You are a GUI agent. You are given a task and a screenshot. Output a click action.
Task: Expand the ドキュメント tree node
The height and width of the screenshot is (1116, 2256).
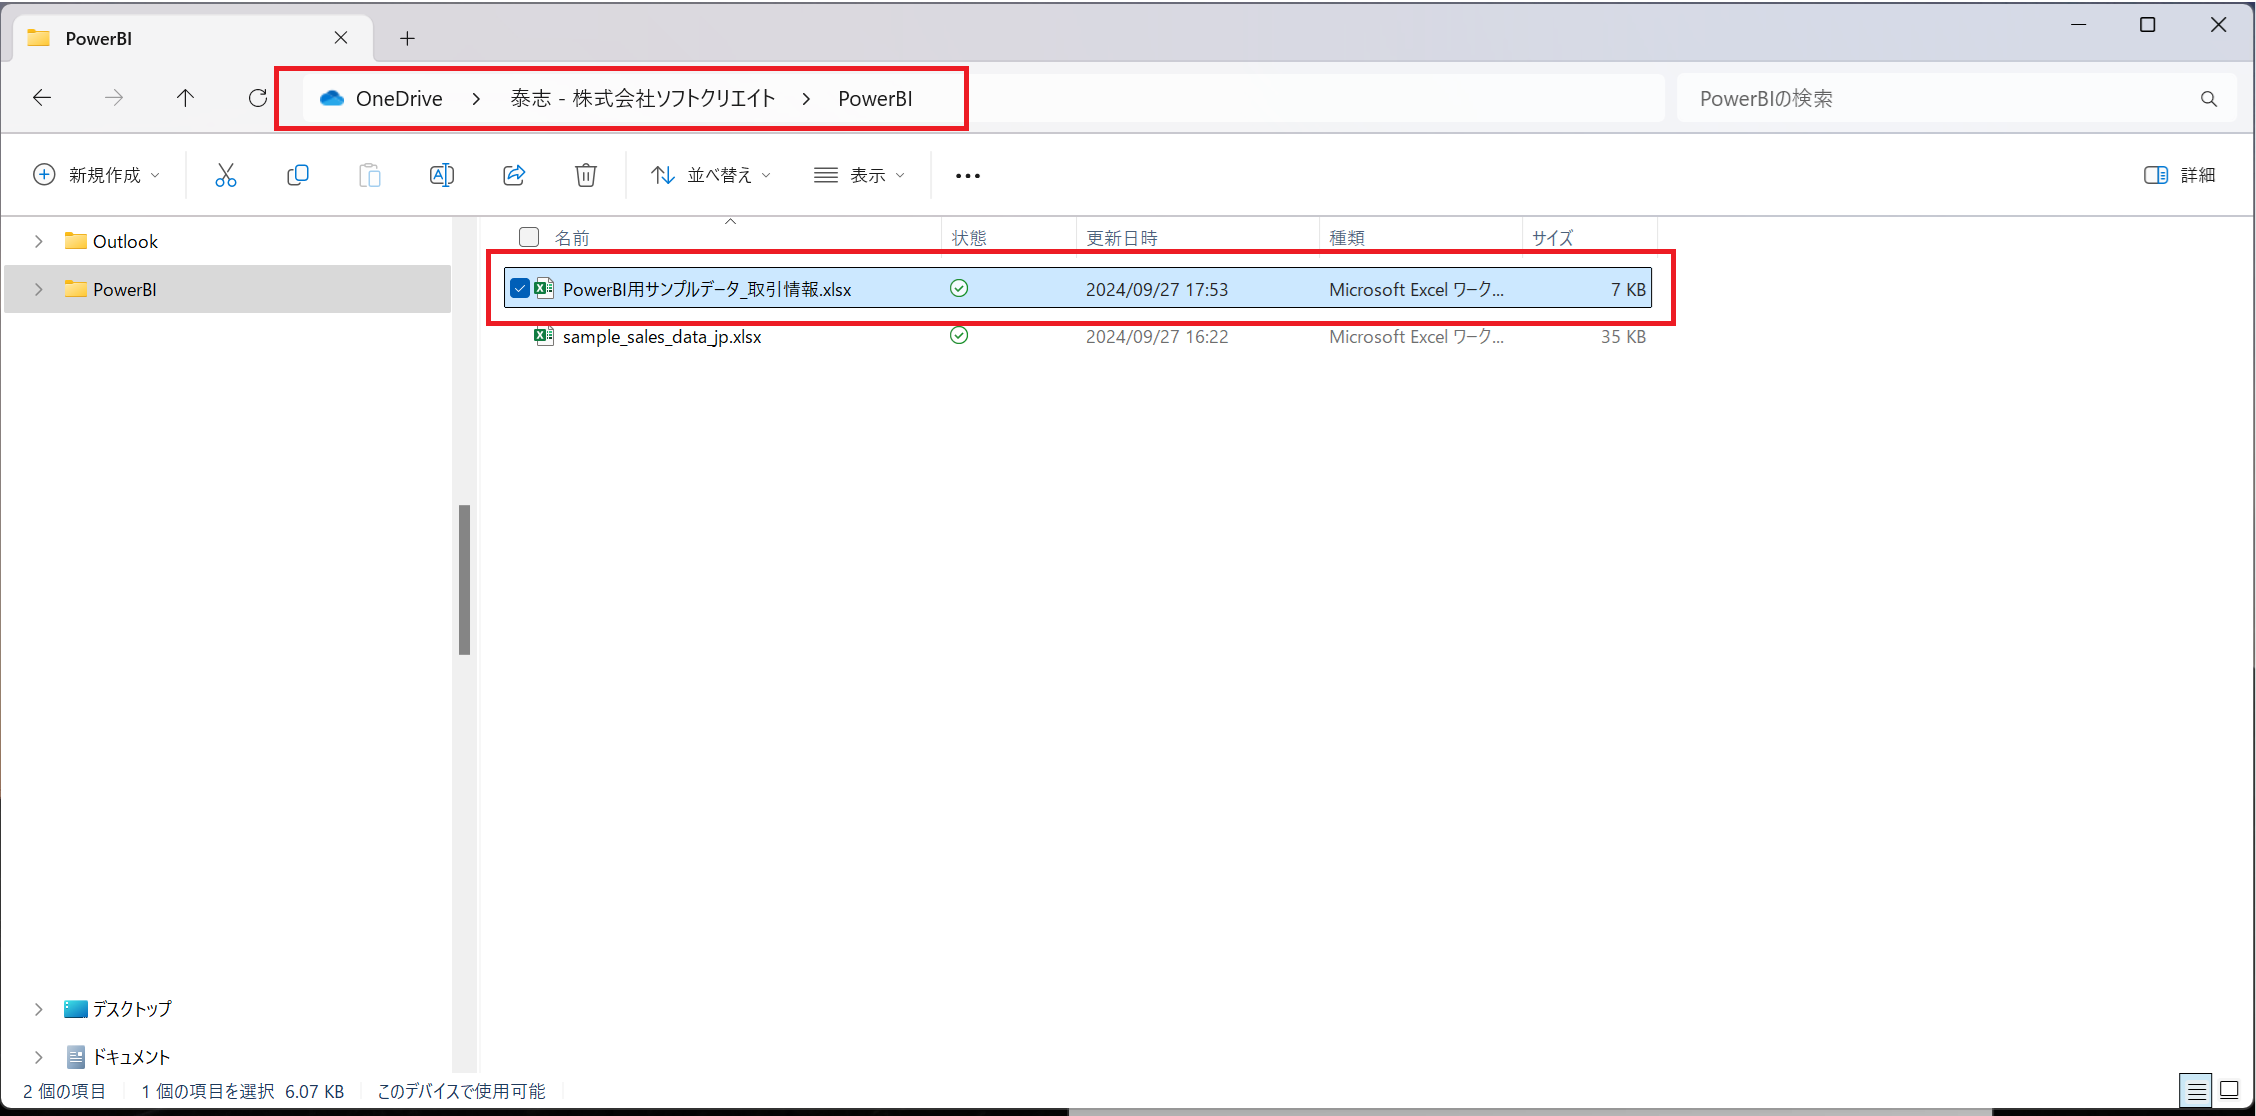(x=38, y=1057)
